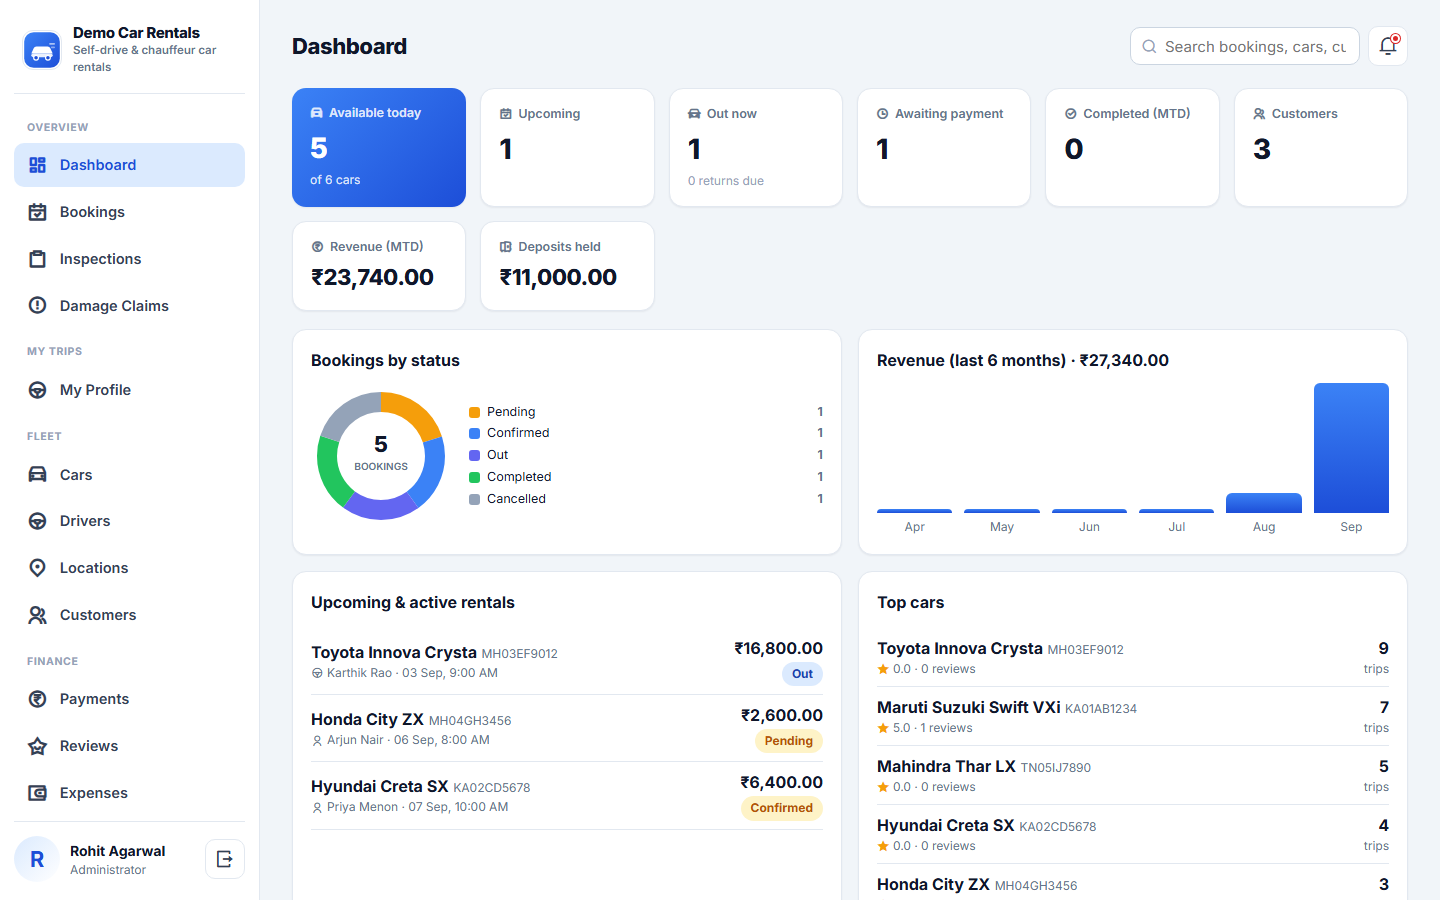Click the Cancelled gray legend swatch
Screen dimensions: 1440x900
[475, 499]
